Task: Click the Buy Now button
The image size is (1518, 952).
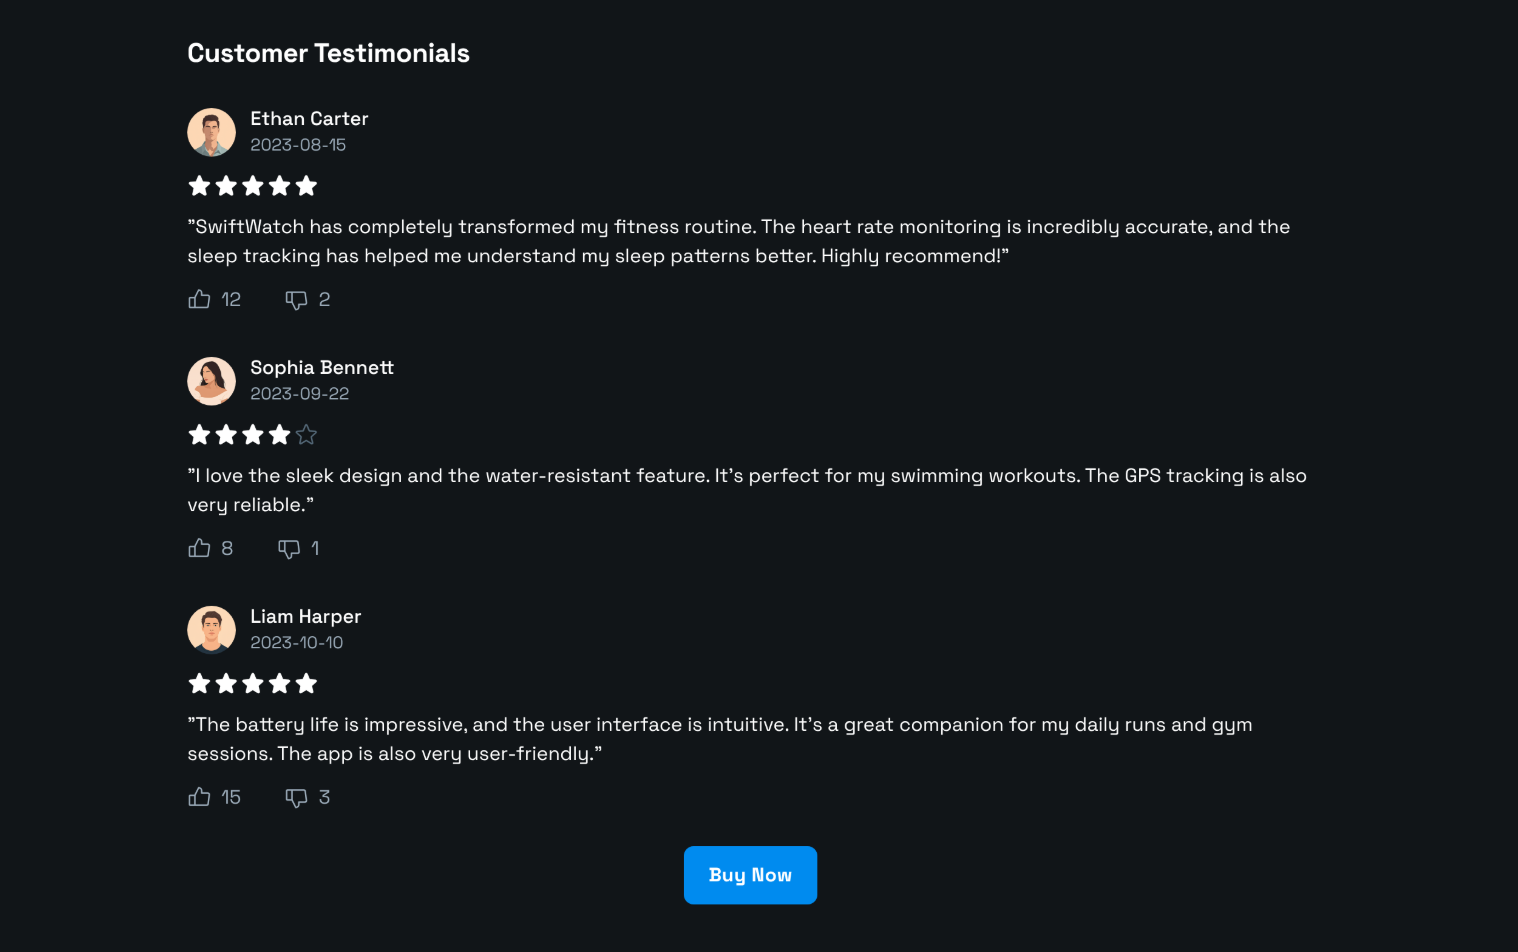Action: point(750,875)
